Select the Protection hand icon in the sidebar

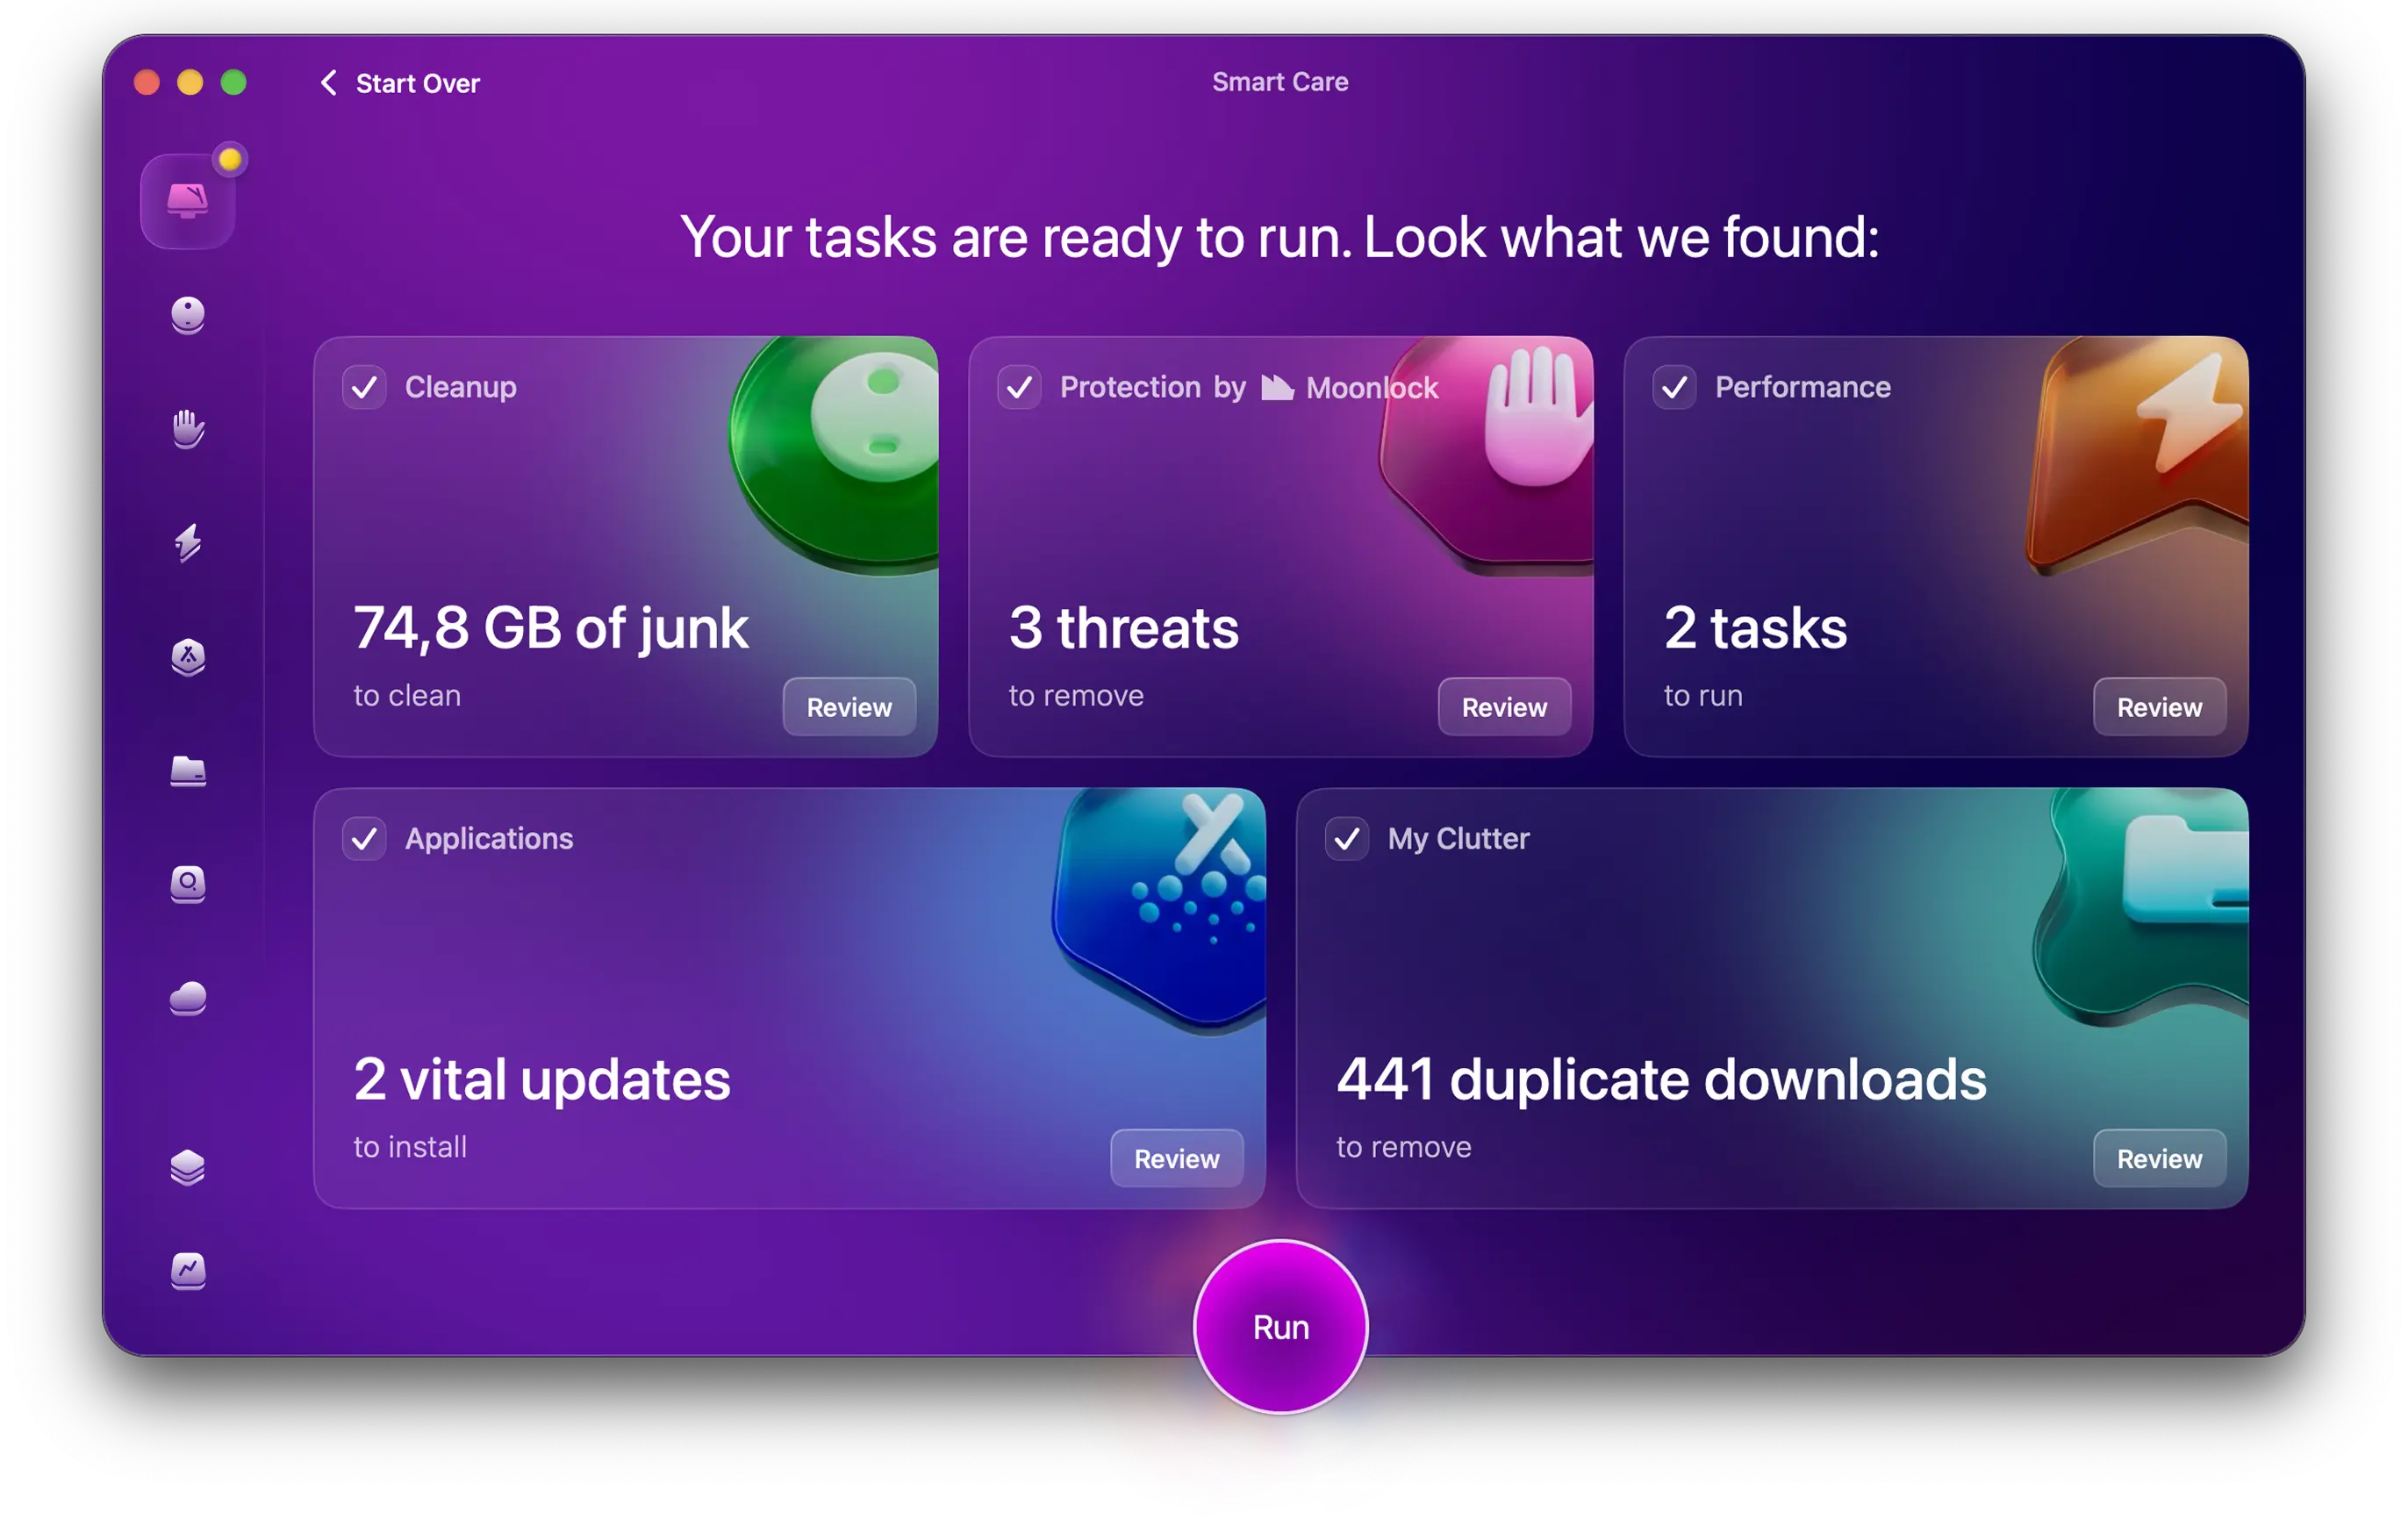click(x=188, y=429)
